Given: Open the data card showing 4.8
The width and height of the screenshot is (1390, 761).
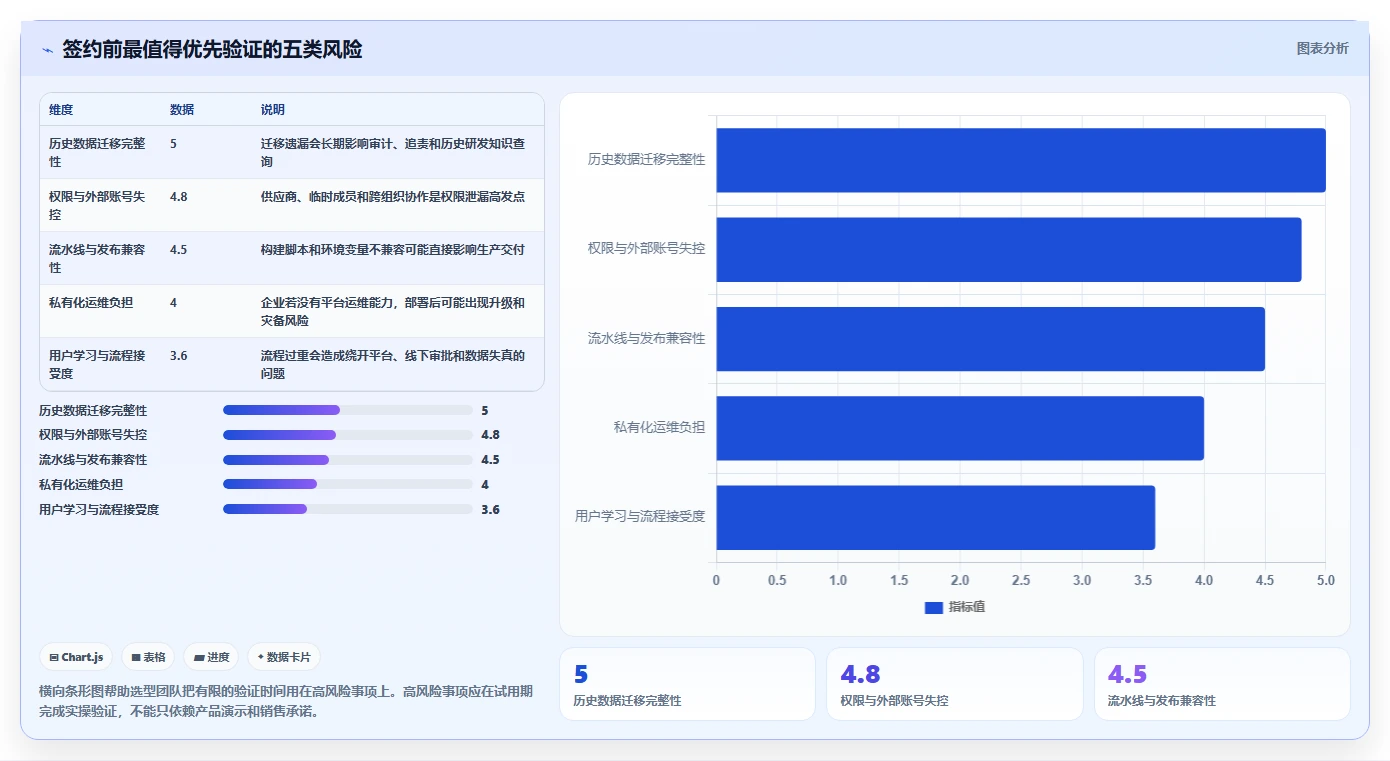Looking at the screenshot, I should [x=954, y=684].
